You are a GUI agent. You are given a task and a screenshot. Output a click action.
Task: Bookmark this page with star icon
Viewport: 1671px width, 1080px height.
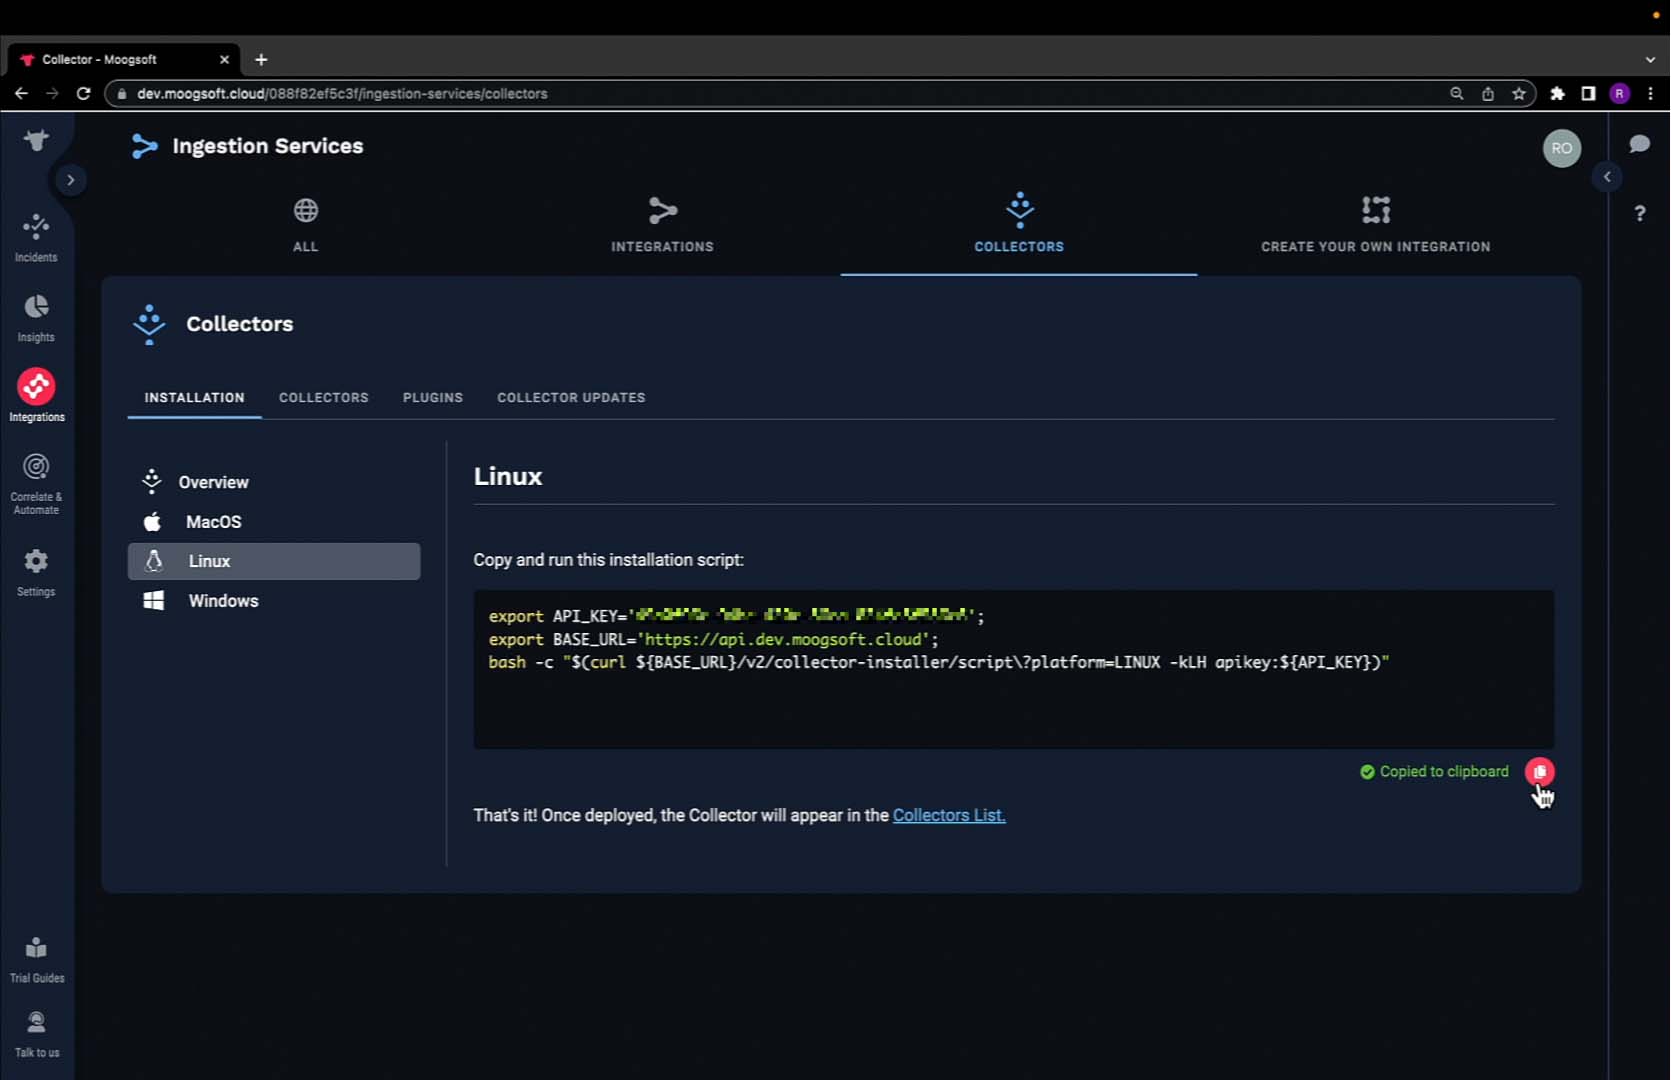point(1519,93)
